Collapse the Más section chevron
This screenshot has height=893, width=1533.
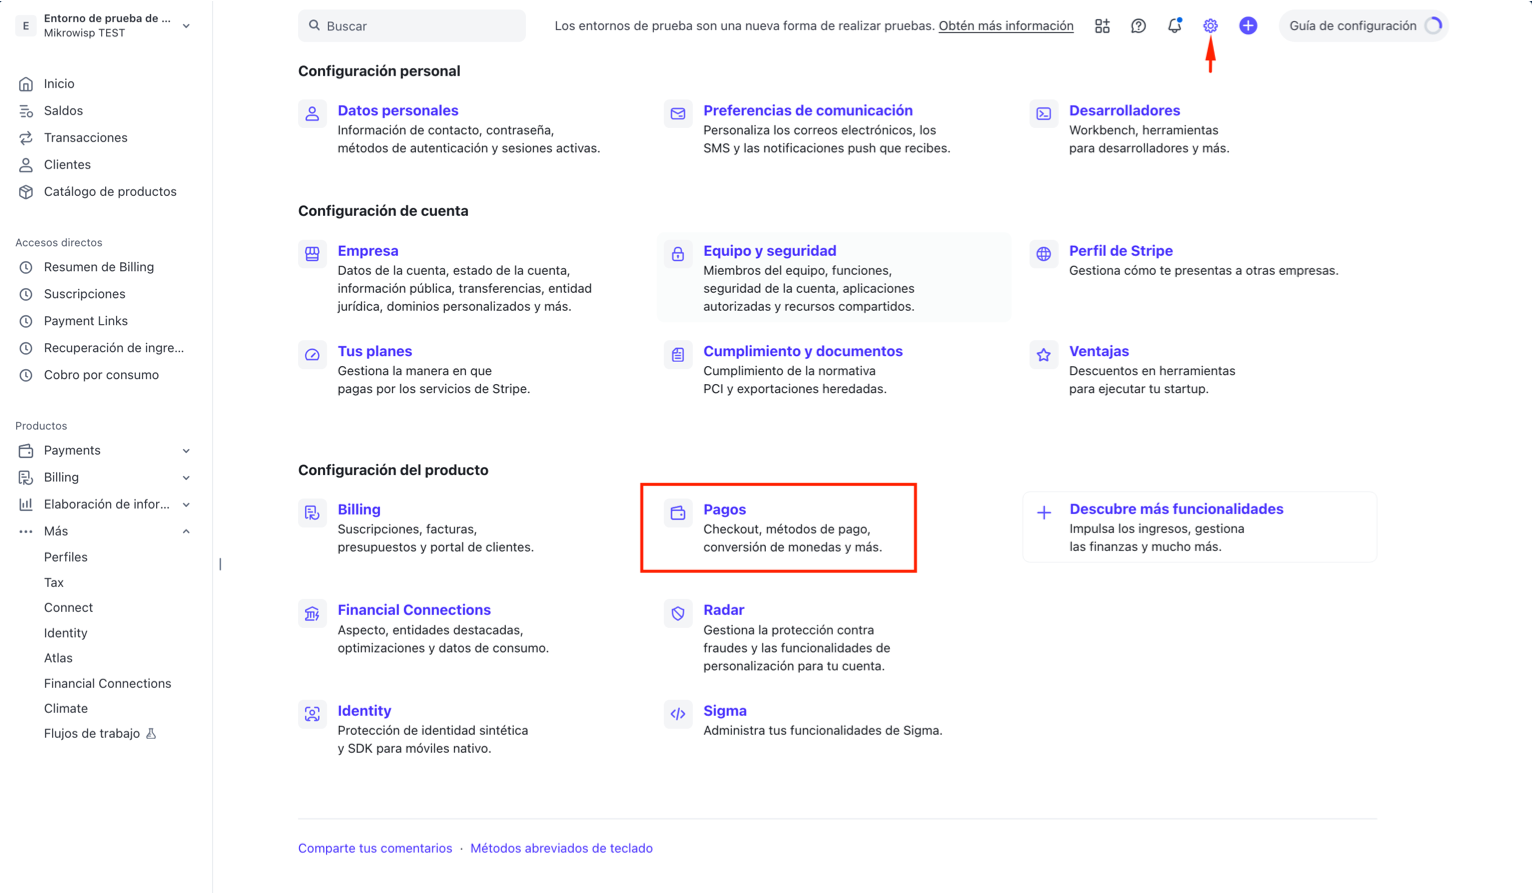[186, 532]
